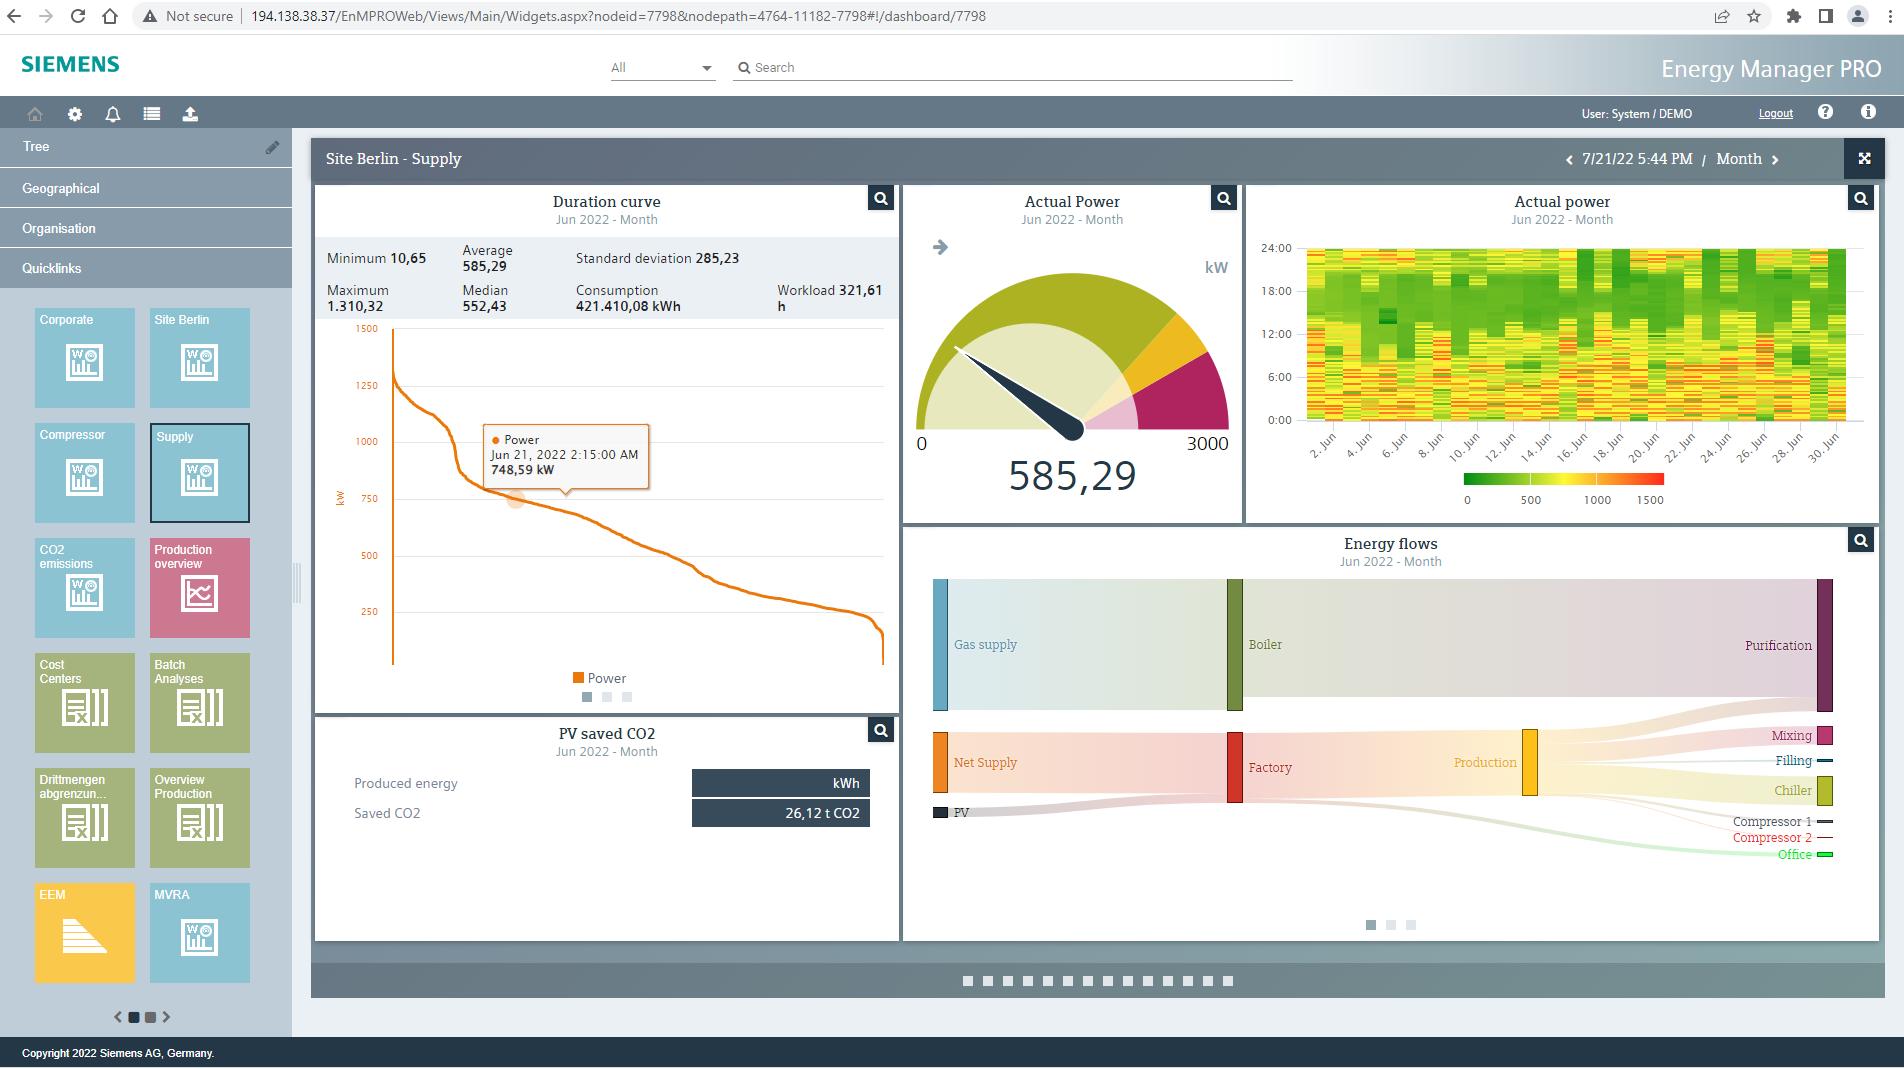Edit the tree with pencil icon
1904x1069 pixels.
point(272,147)
